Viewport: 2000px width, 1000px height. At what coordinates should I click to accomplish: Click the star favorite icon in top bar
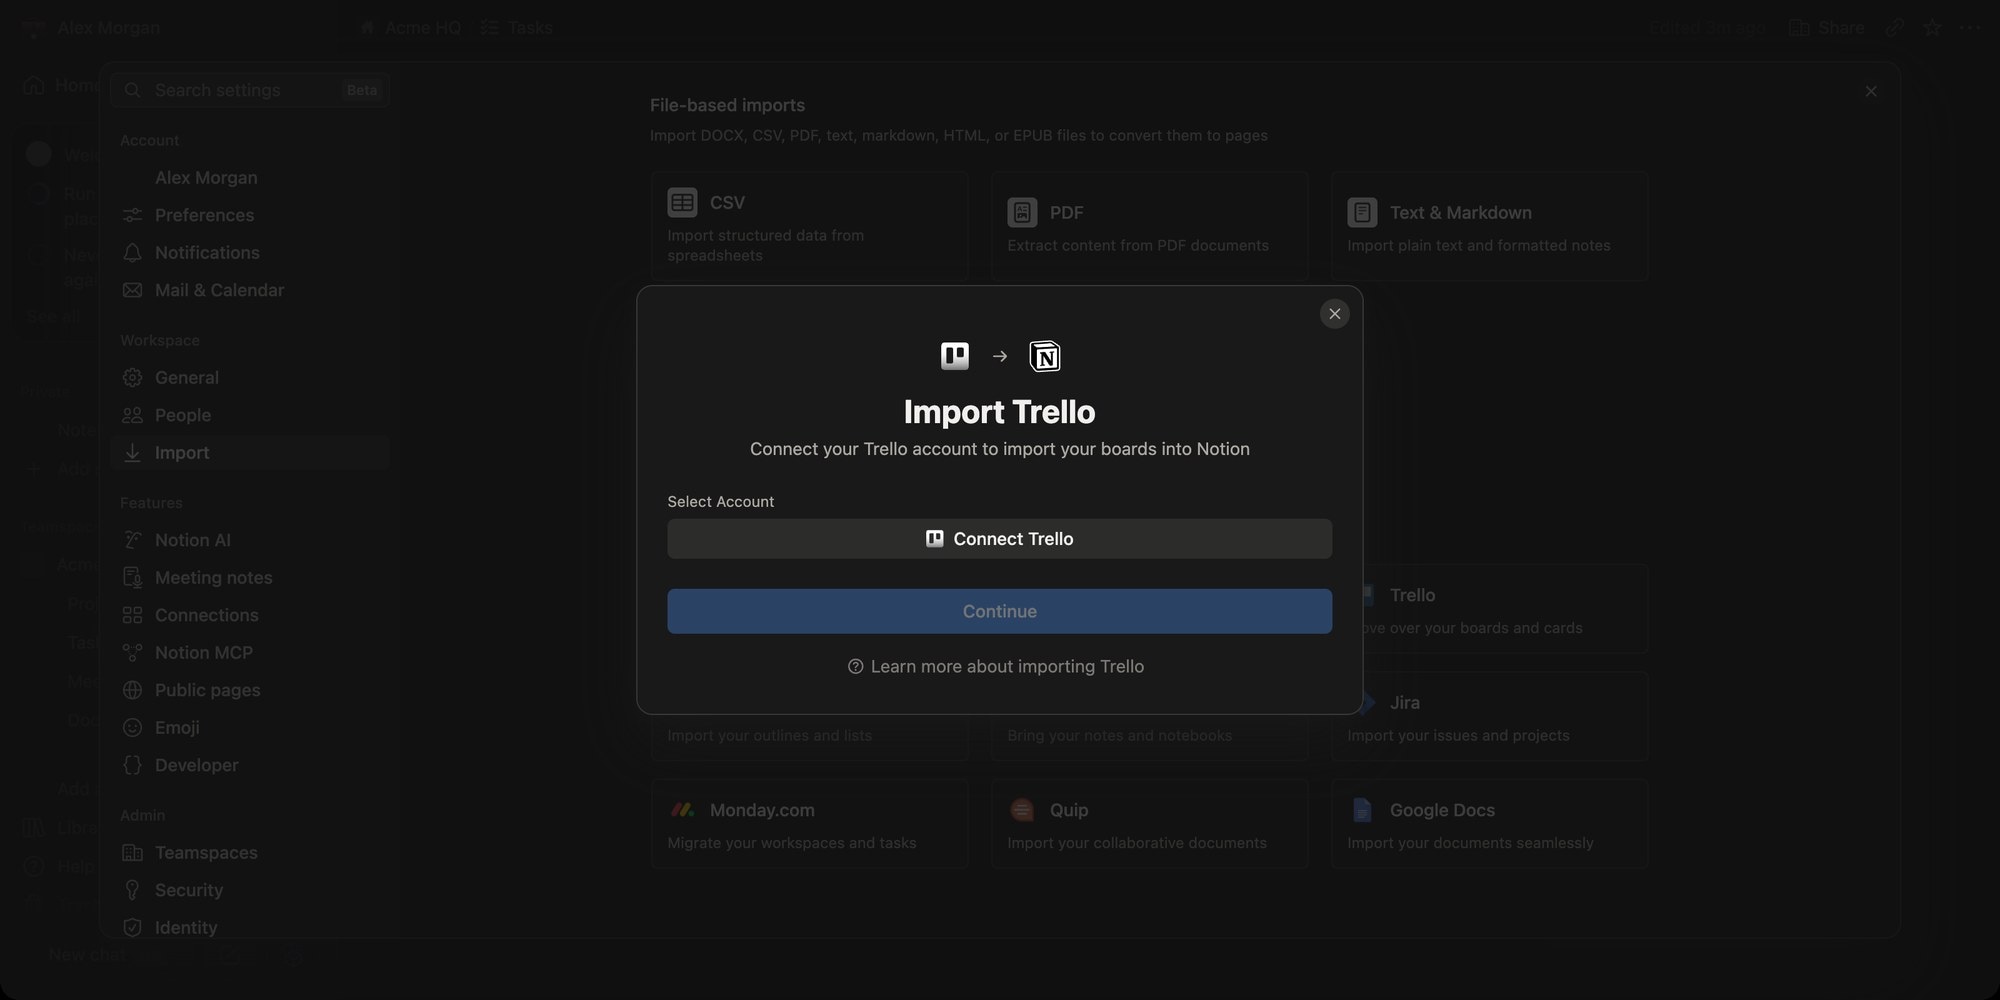[1932, 28]
